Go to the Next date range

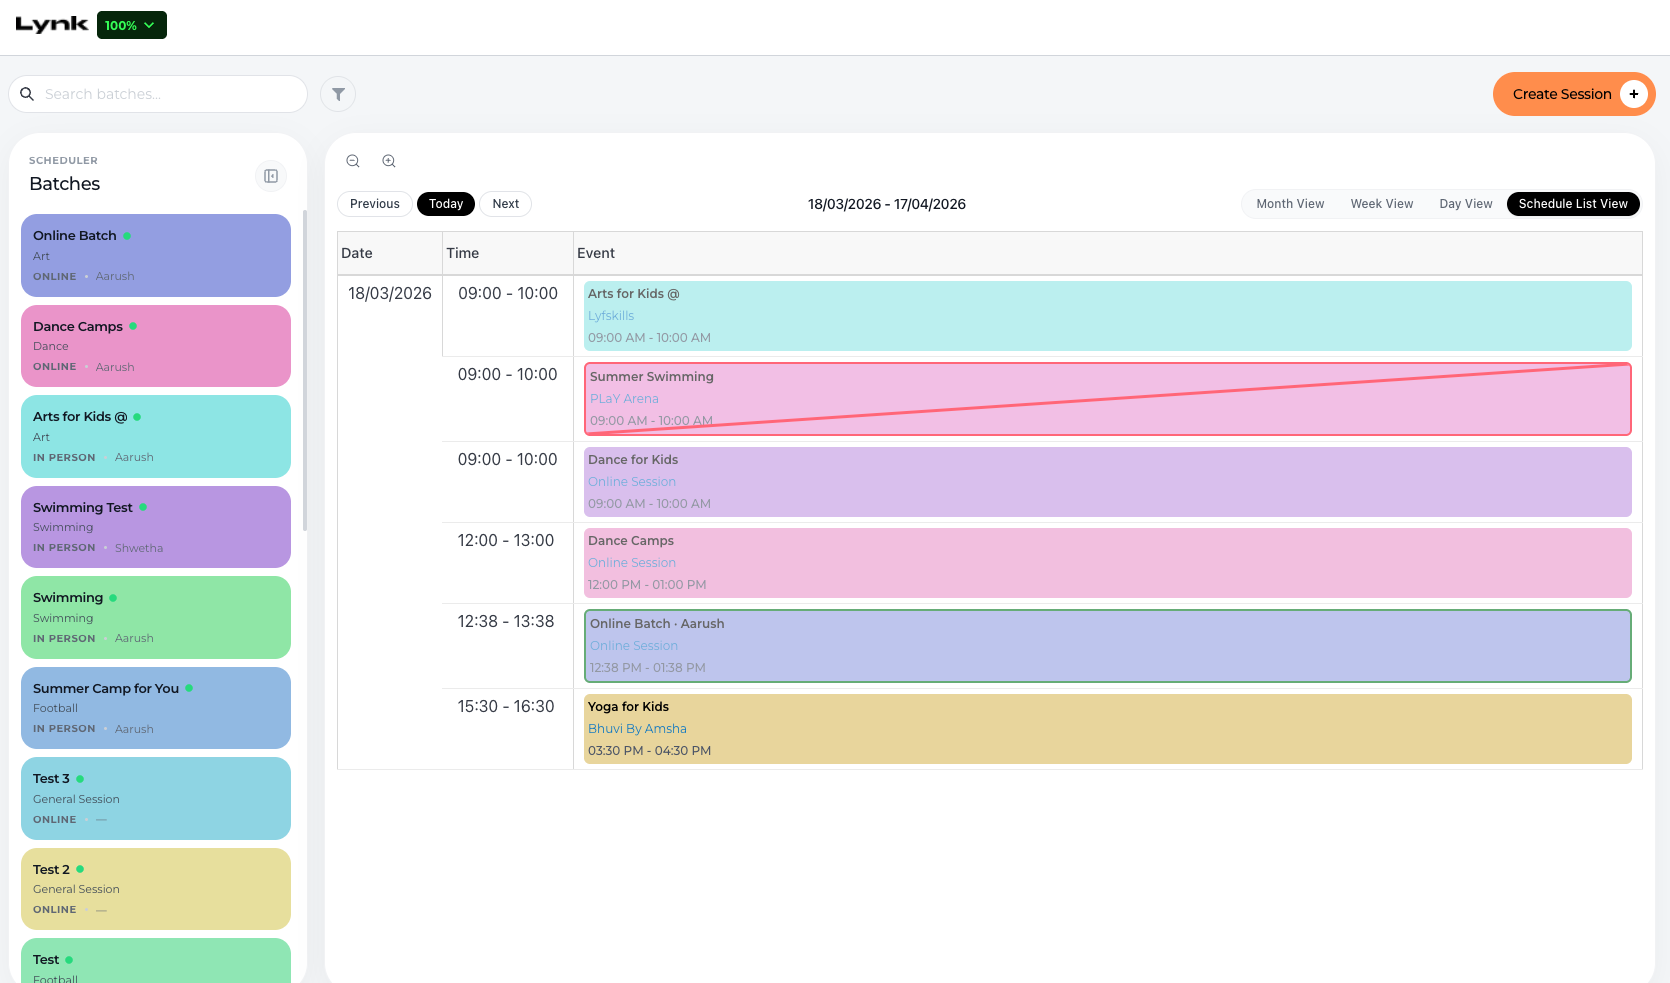[506, 204]
